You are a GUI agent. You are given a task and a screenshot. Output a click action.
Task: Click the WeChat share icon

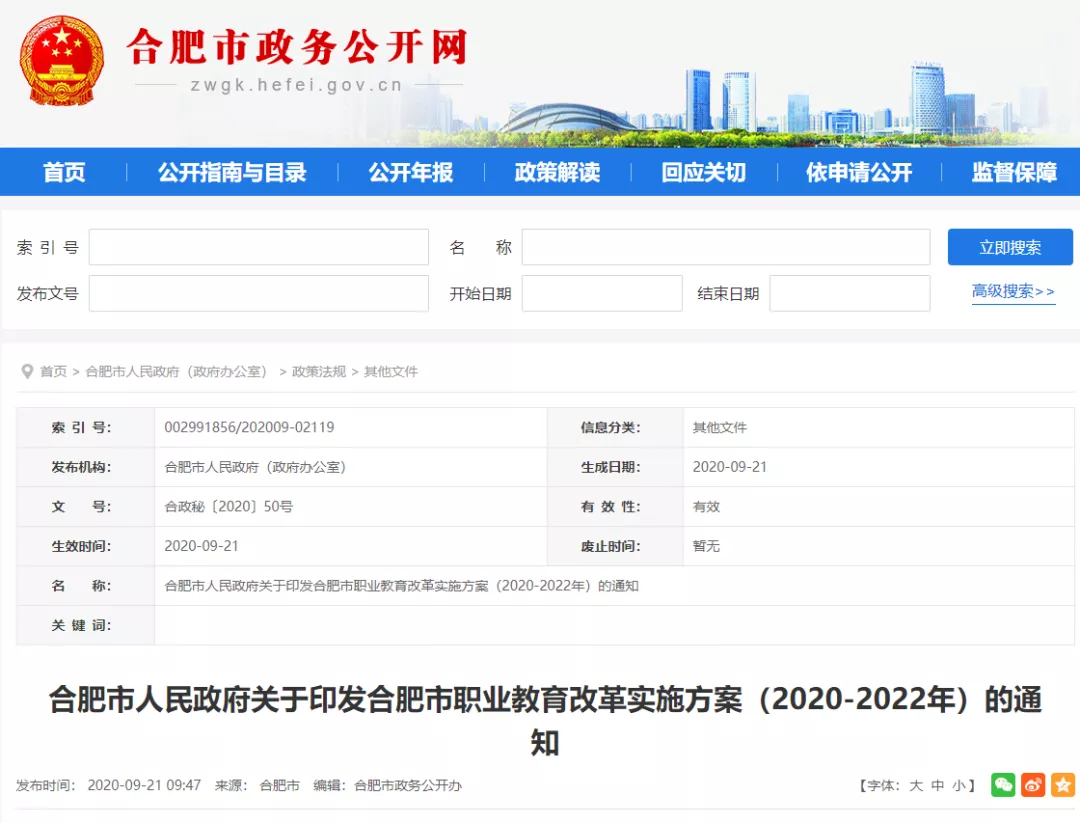tap(1002, 785)
